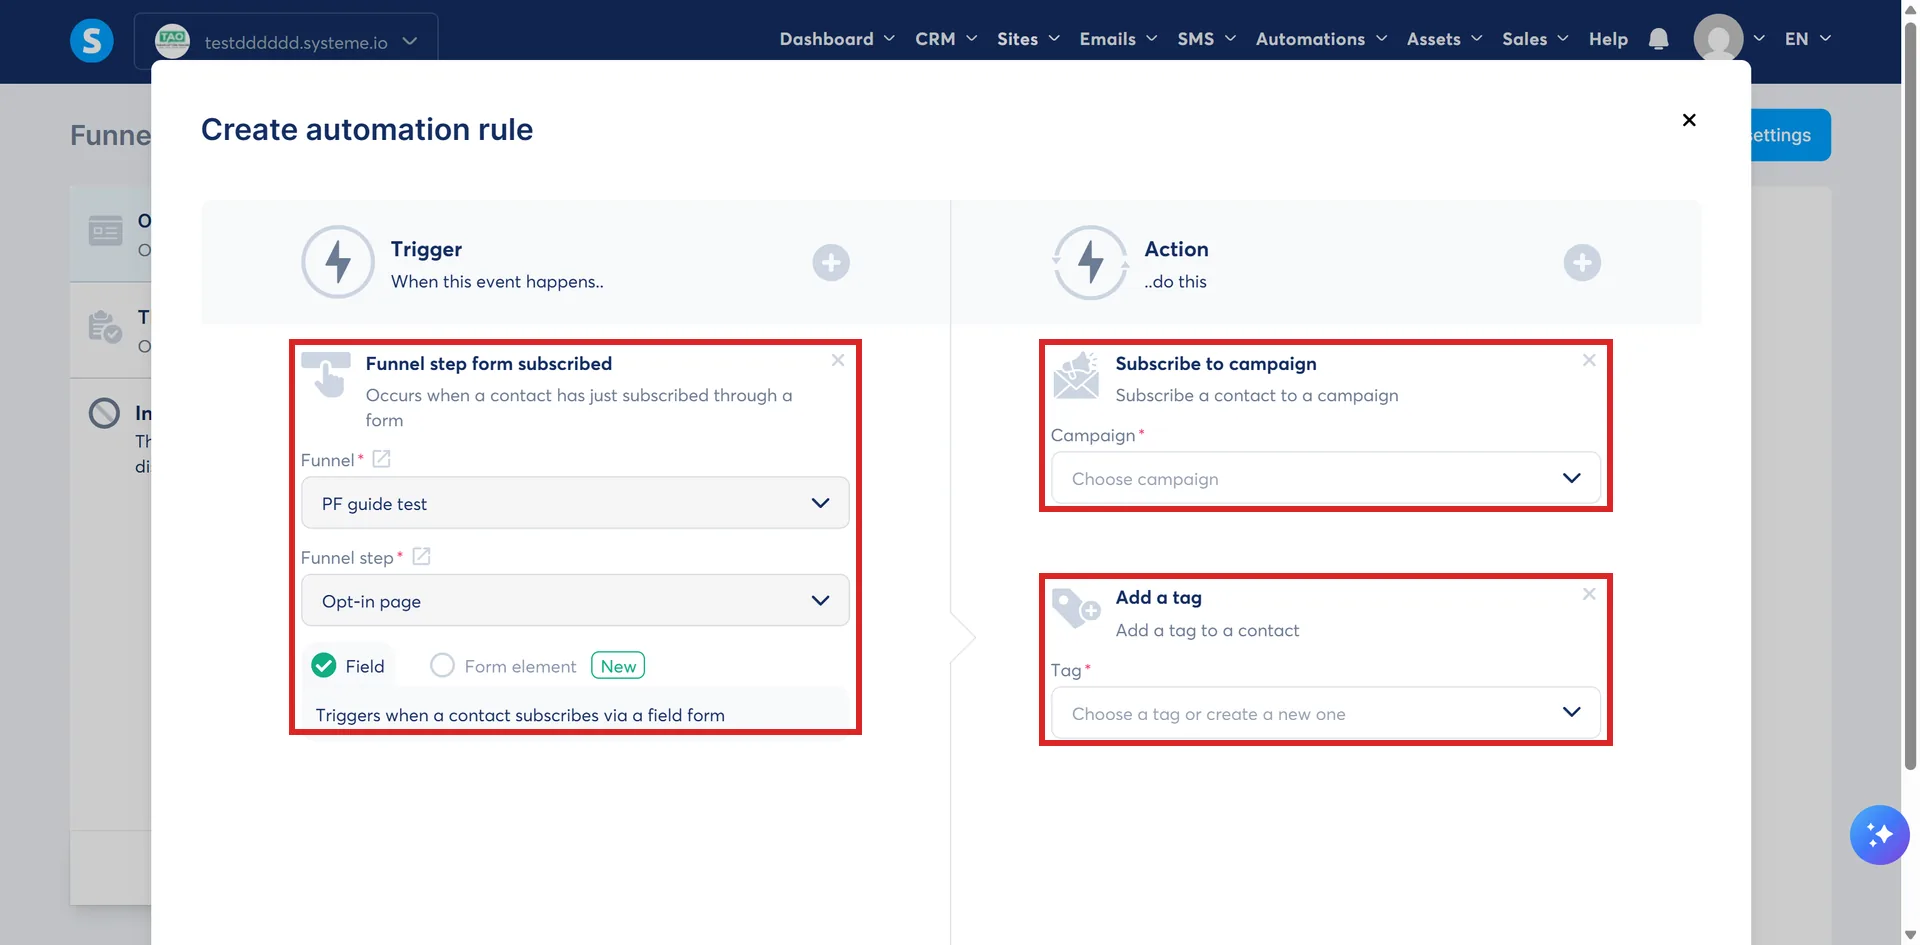This screenshot has height=945, width=1920.
Task: Open the notifications bell
Action: coord(1658,39)
